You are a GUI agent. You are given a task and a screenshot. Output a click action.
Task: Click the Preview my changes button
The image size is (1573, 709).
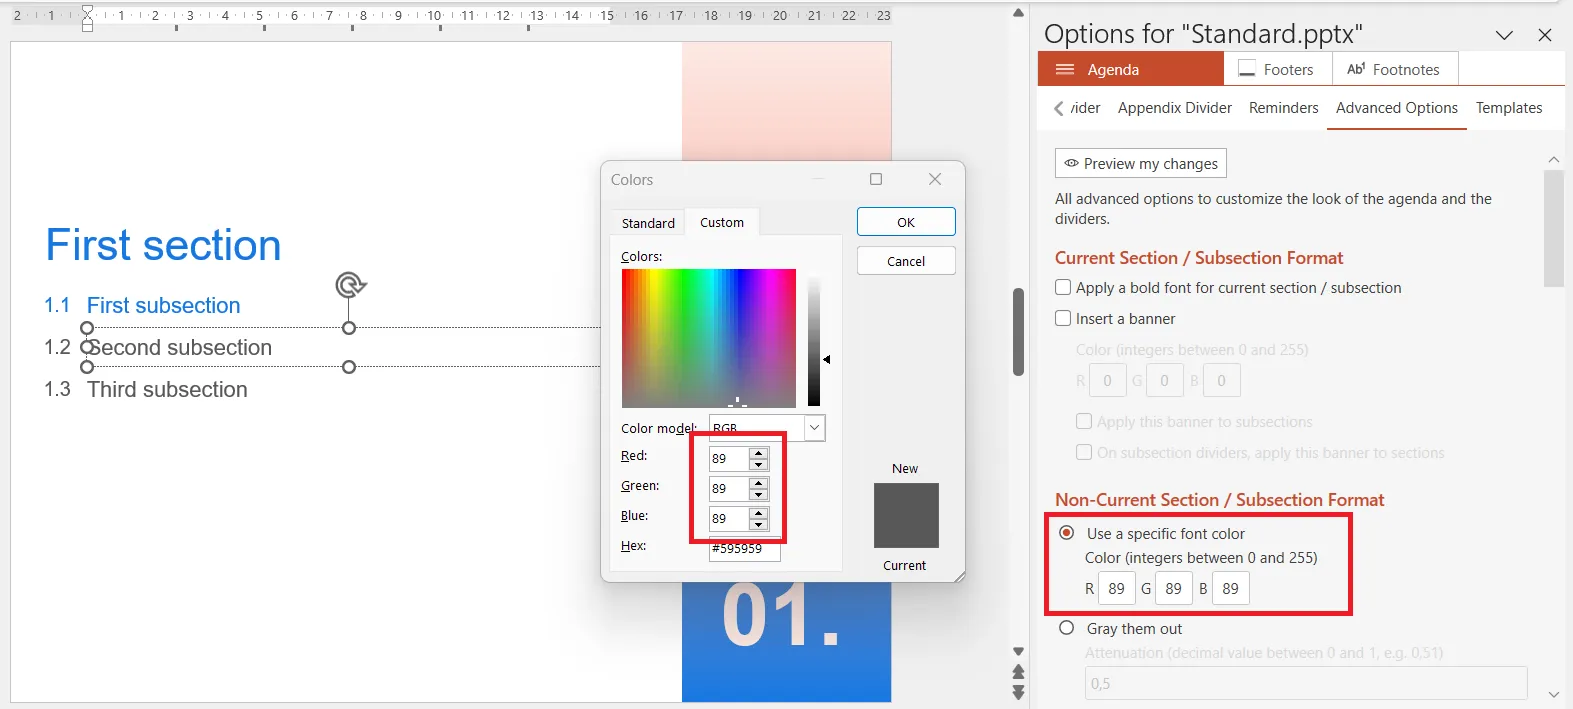1141,163
